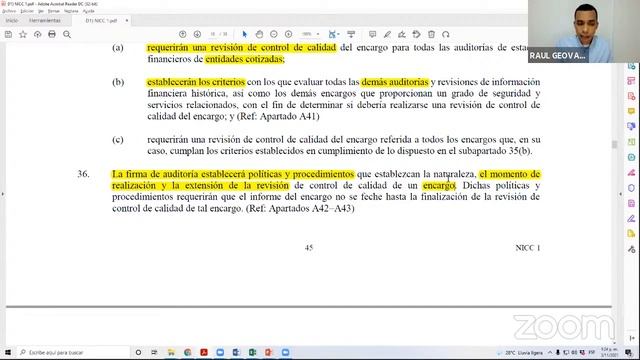The height and width of the screenshot is (360, 640).
Task: Show hidden system tray icons chevron
Action: 550,353
